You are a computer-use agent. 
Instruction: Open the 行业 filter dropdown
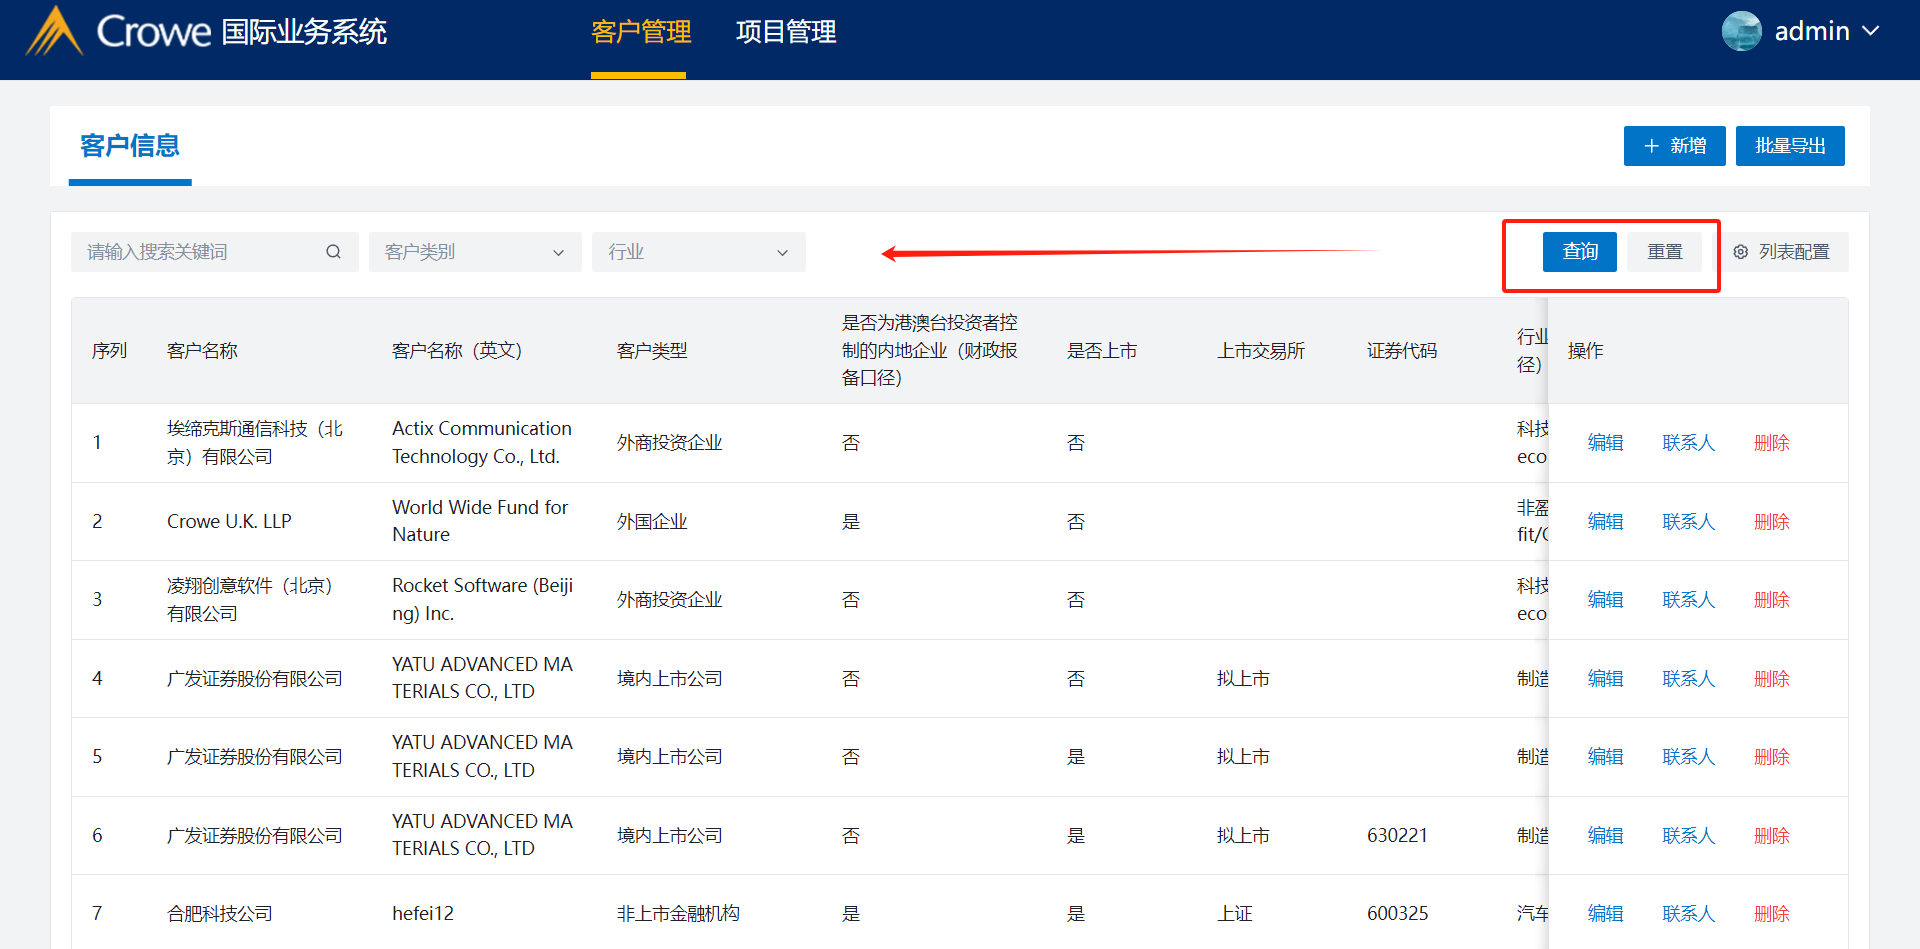(x=698, y=252)
